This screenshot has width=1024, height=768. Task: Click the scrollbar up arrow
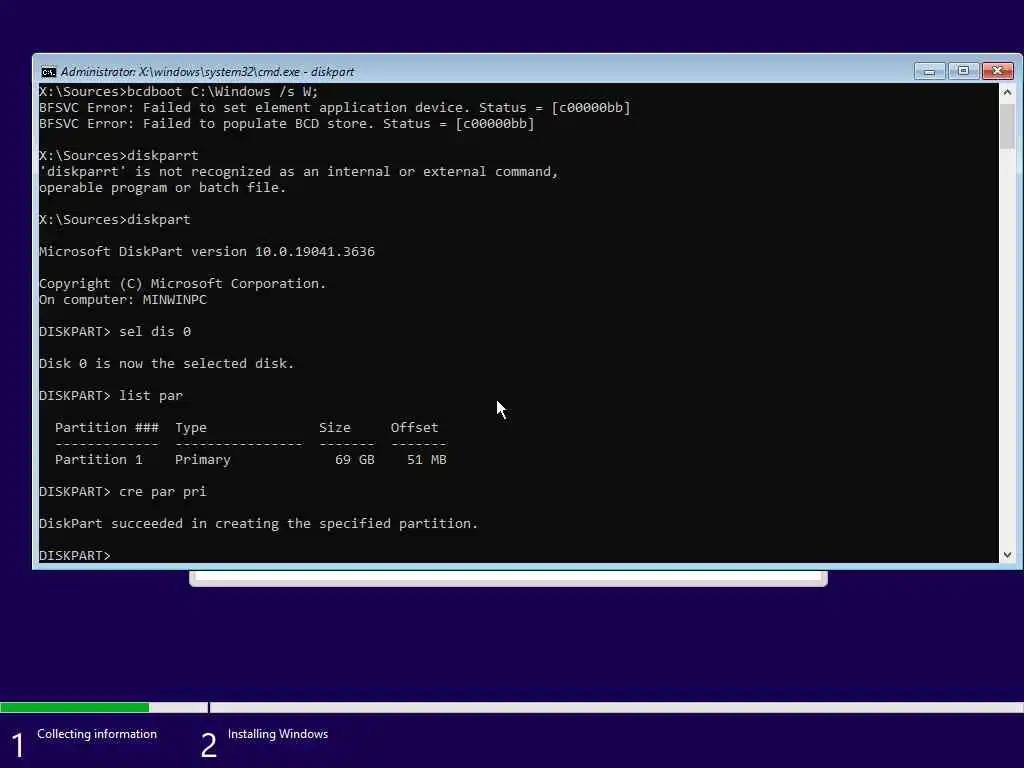[1007, 92]
